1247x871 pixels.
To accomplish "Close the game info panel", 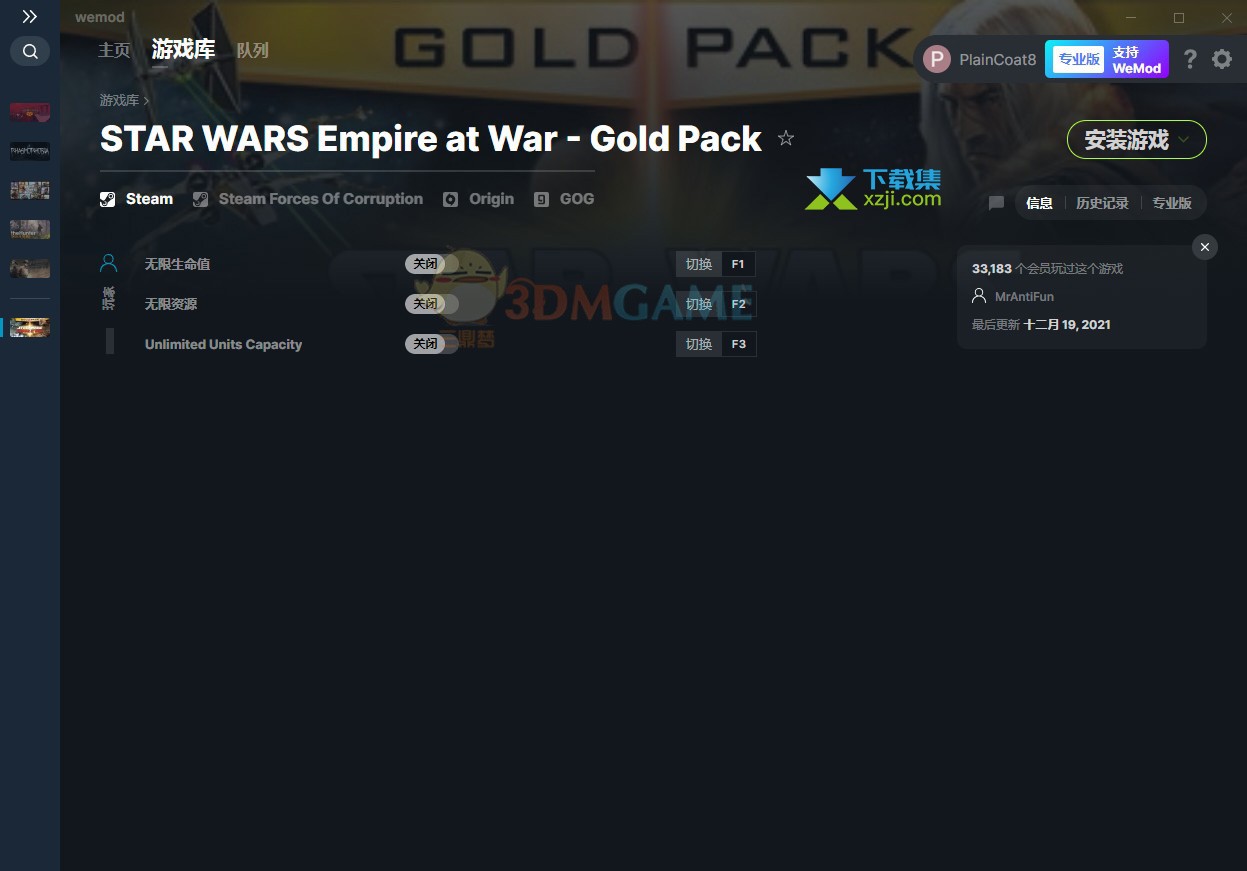I will [1205, 247].
